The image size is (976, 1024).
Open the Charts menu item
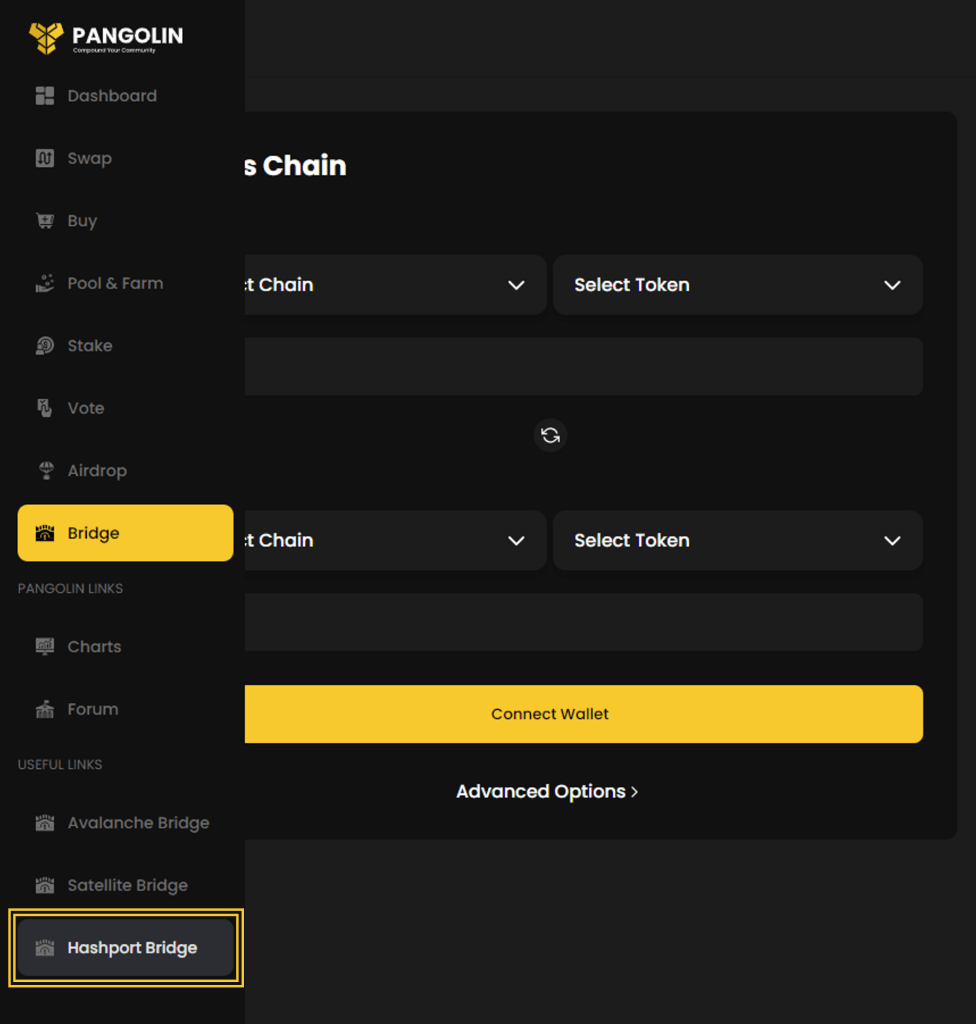(x=94, y=647)
